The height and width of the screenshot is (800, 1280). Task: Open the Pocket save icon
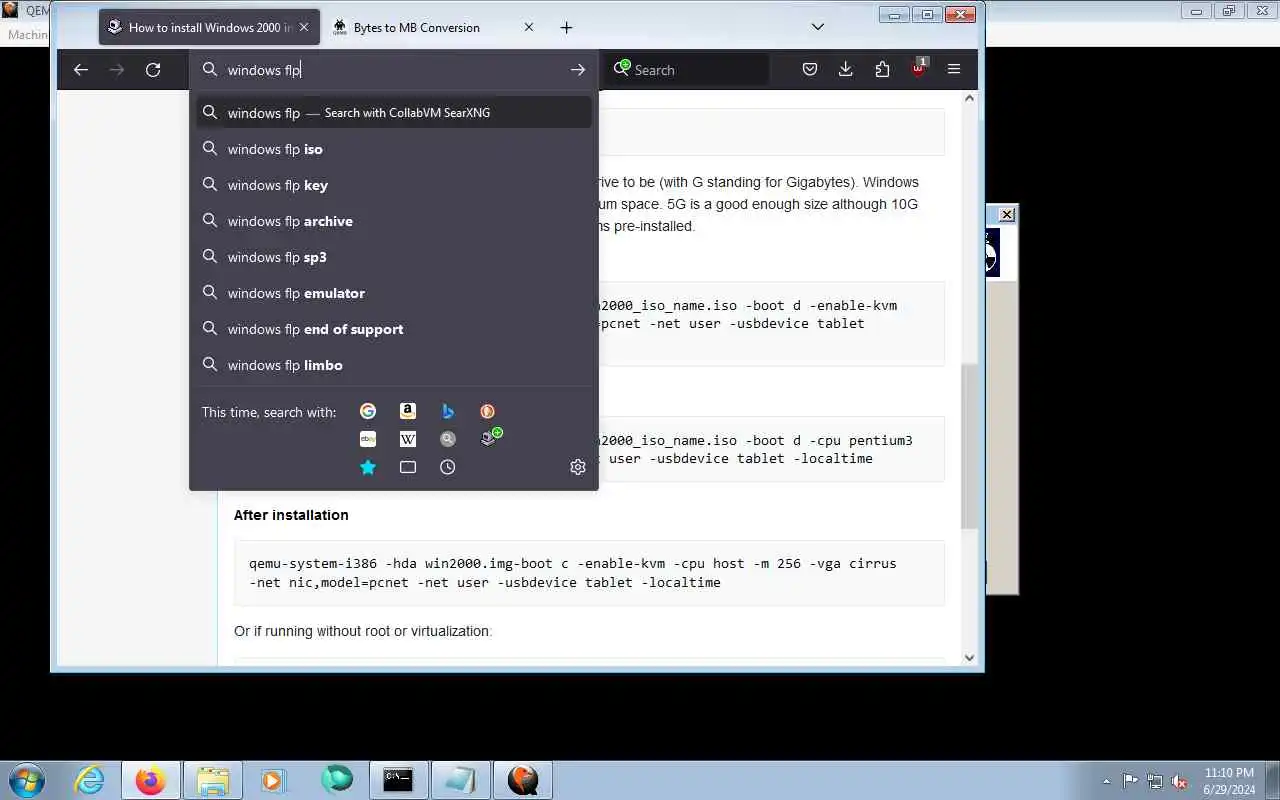click(810, 70)
